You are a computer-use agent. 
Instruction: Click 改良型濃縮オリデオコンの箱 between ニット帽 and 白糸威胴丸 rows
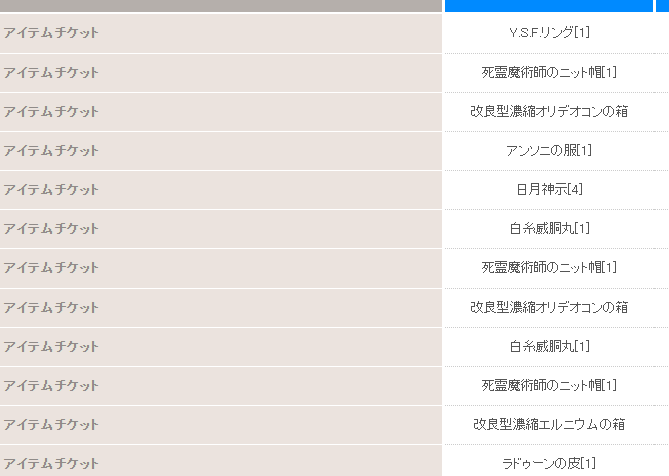pyautogui.click(x=549, y=307)
